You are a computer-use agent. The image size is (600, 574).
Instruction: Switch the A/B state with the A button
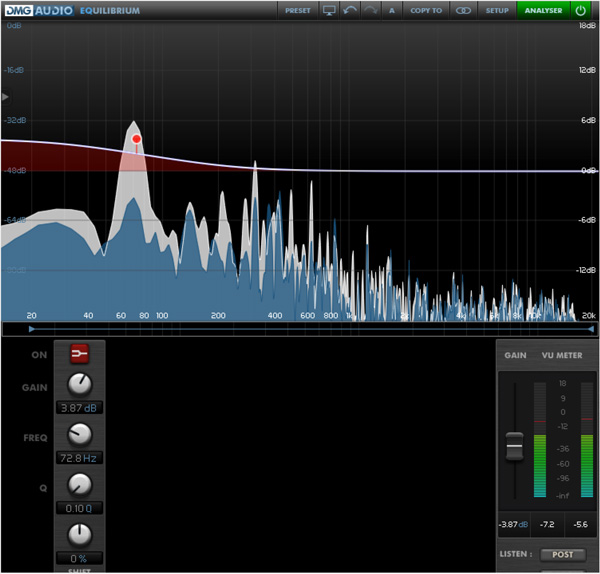coord(391,10)
